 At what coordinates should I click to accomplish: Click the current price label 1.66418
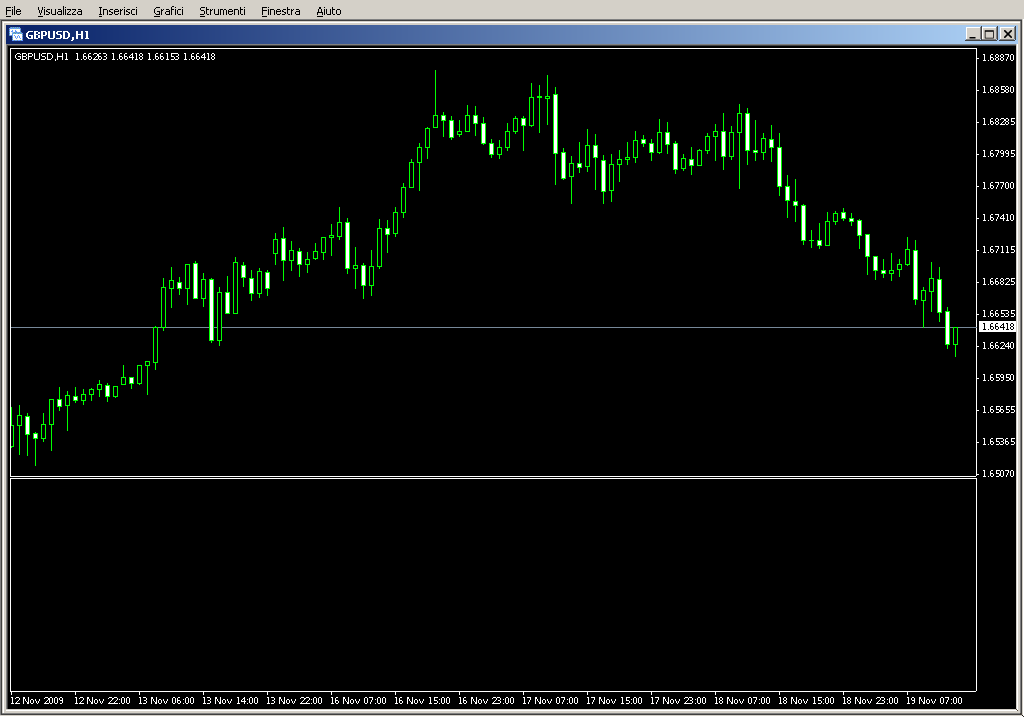(997, 327)
